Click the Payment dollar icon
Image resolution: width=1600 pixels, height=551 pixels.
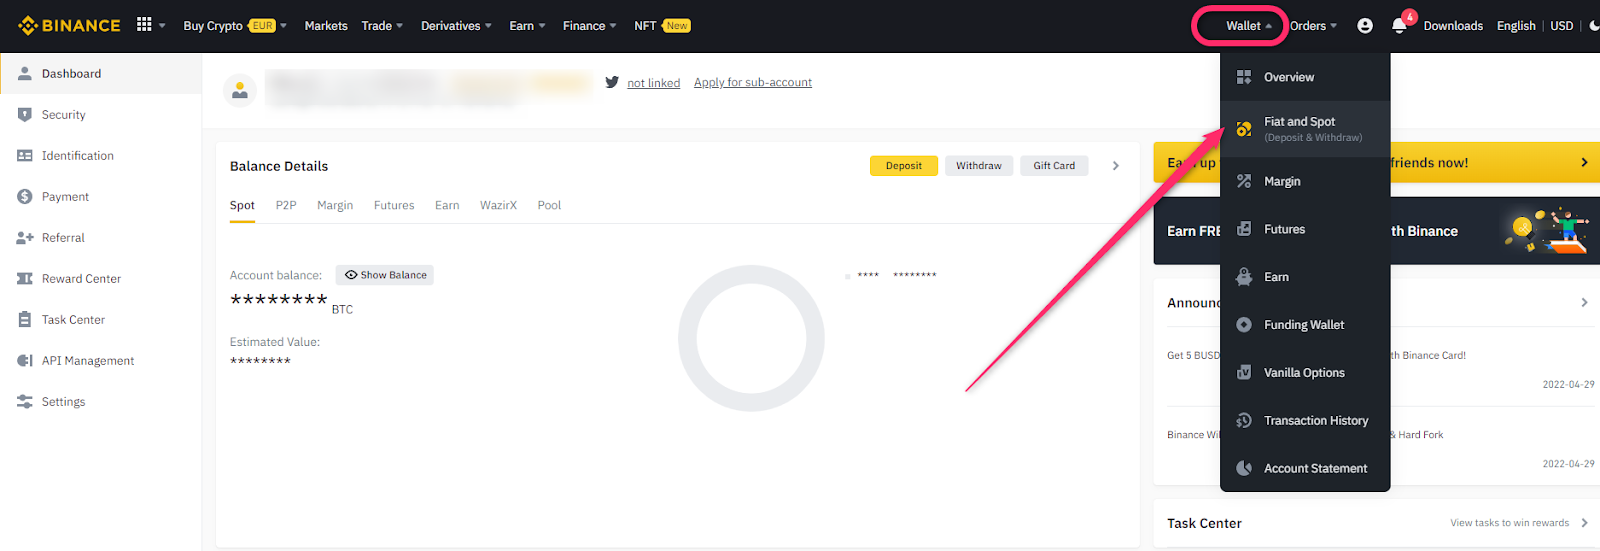(x=25, y=197)
